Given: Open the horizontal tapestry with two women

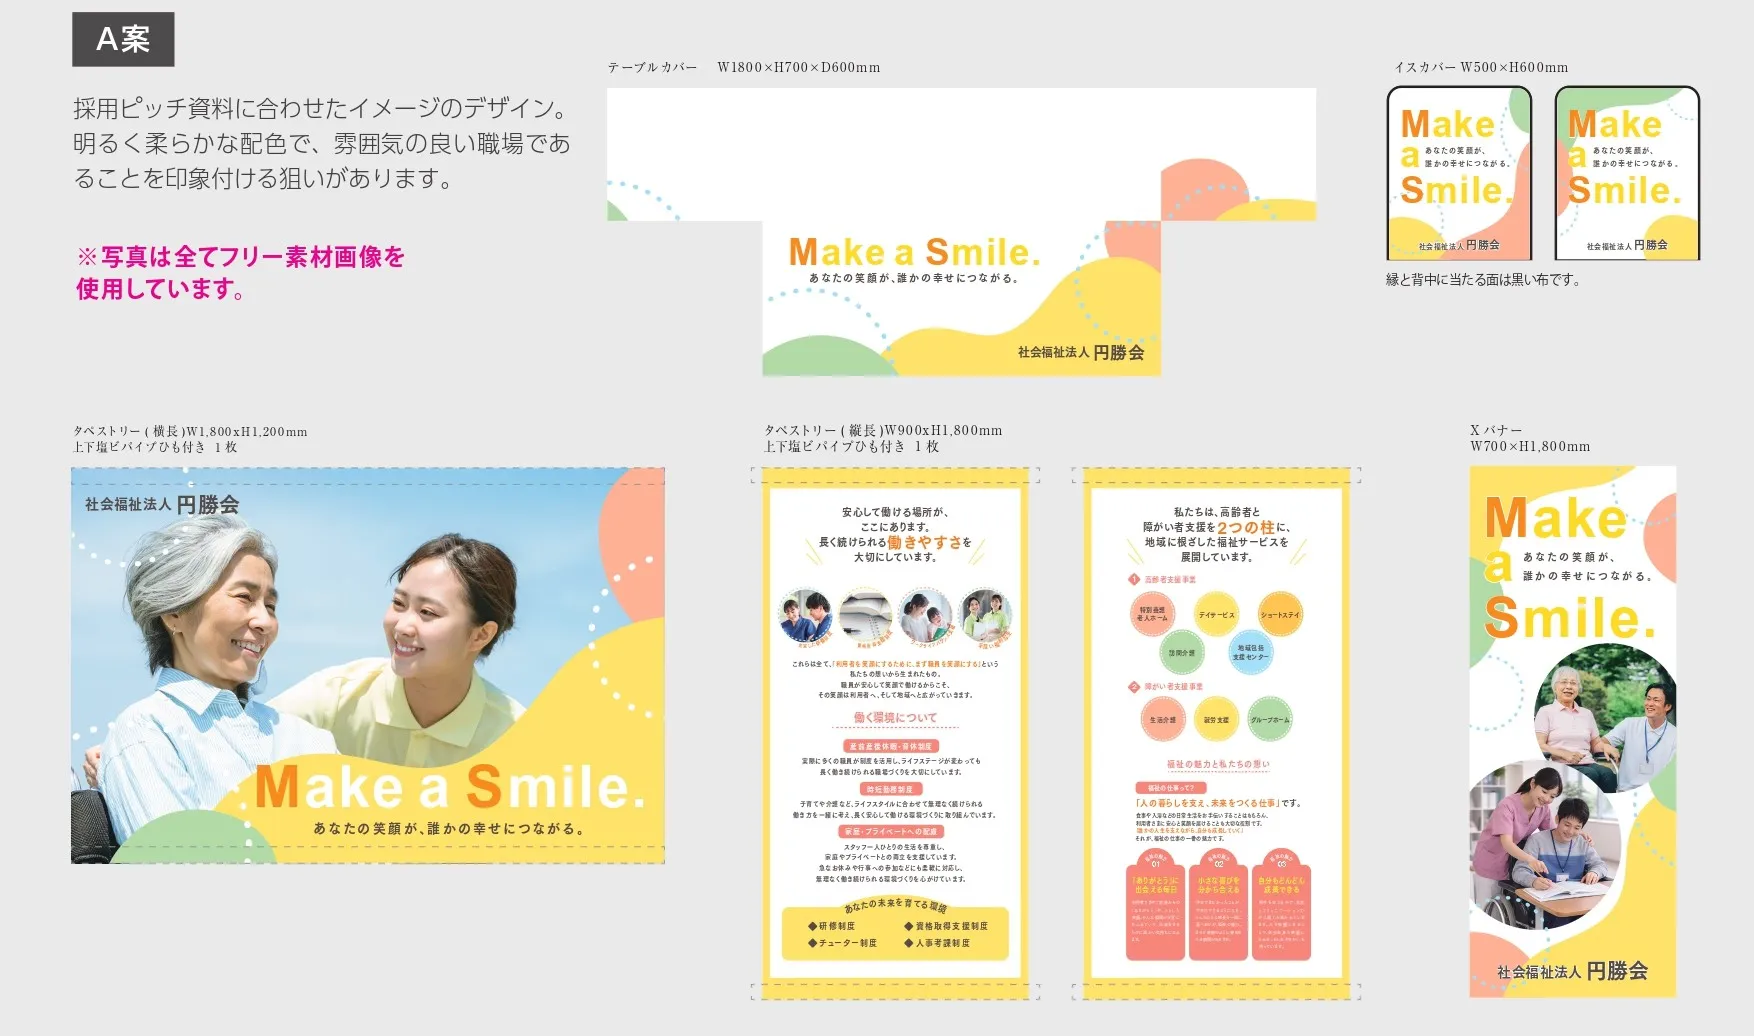Looking at the screenshot, I should tap(368, 665).
